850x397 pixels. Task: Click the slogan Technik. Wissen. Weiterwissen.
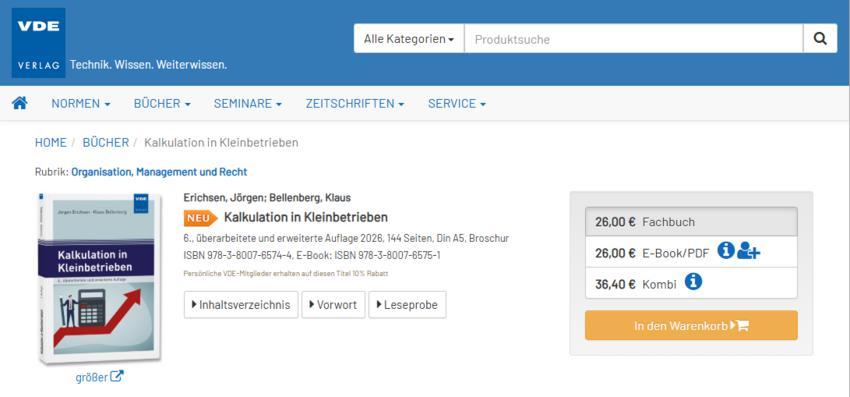click(149, 65)
